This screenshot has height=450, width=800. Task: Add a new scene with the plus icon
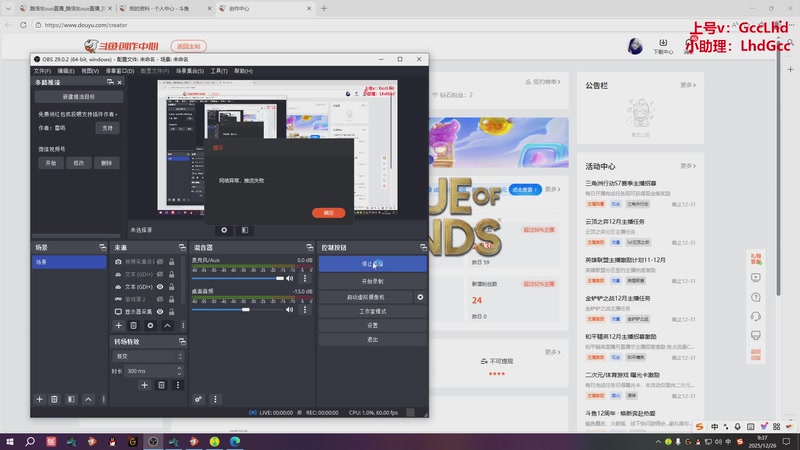tap(39, 399)
